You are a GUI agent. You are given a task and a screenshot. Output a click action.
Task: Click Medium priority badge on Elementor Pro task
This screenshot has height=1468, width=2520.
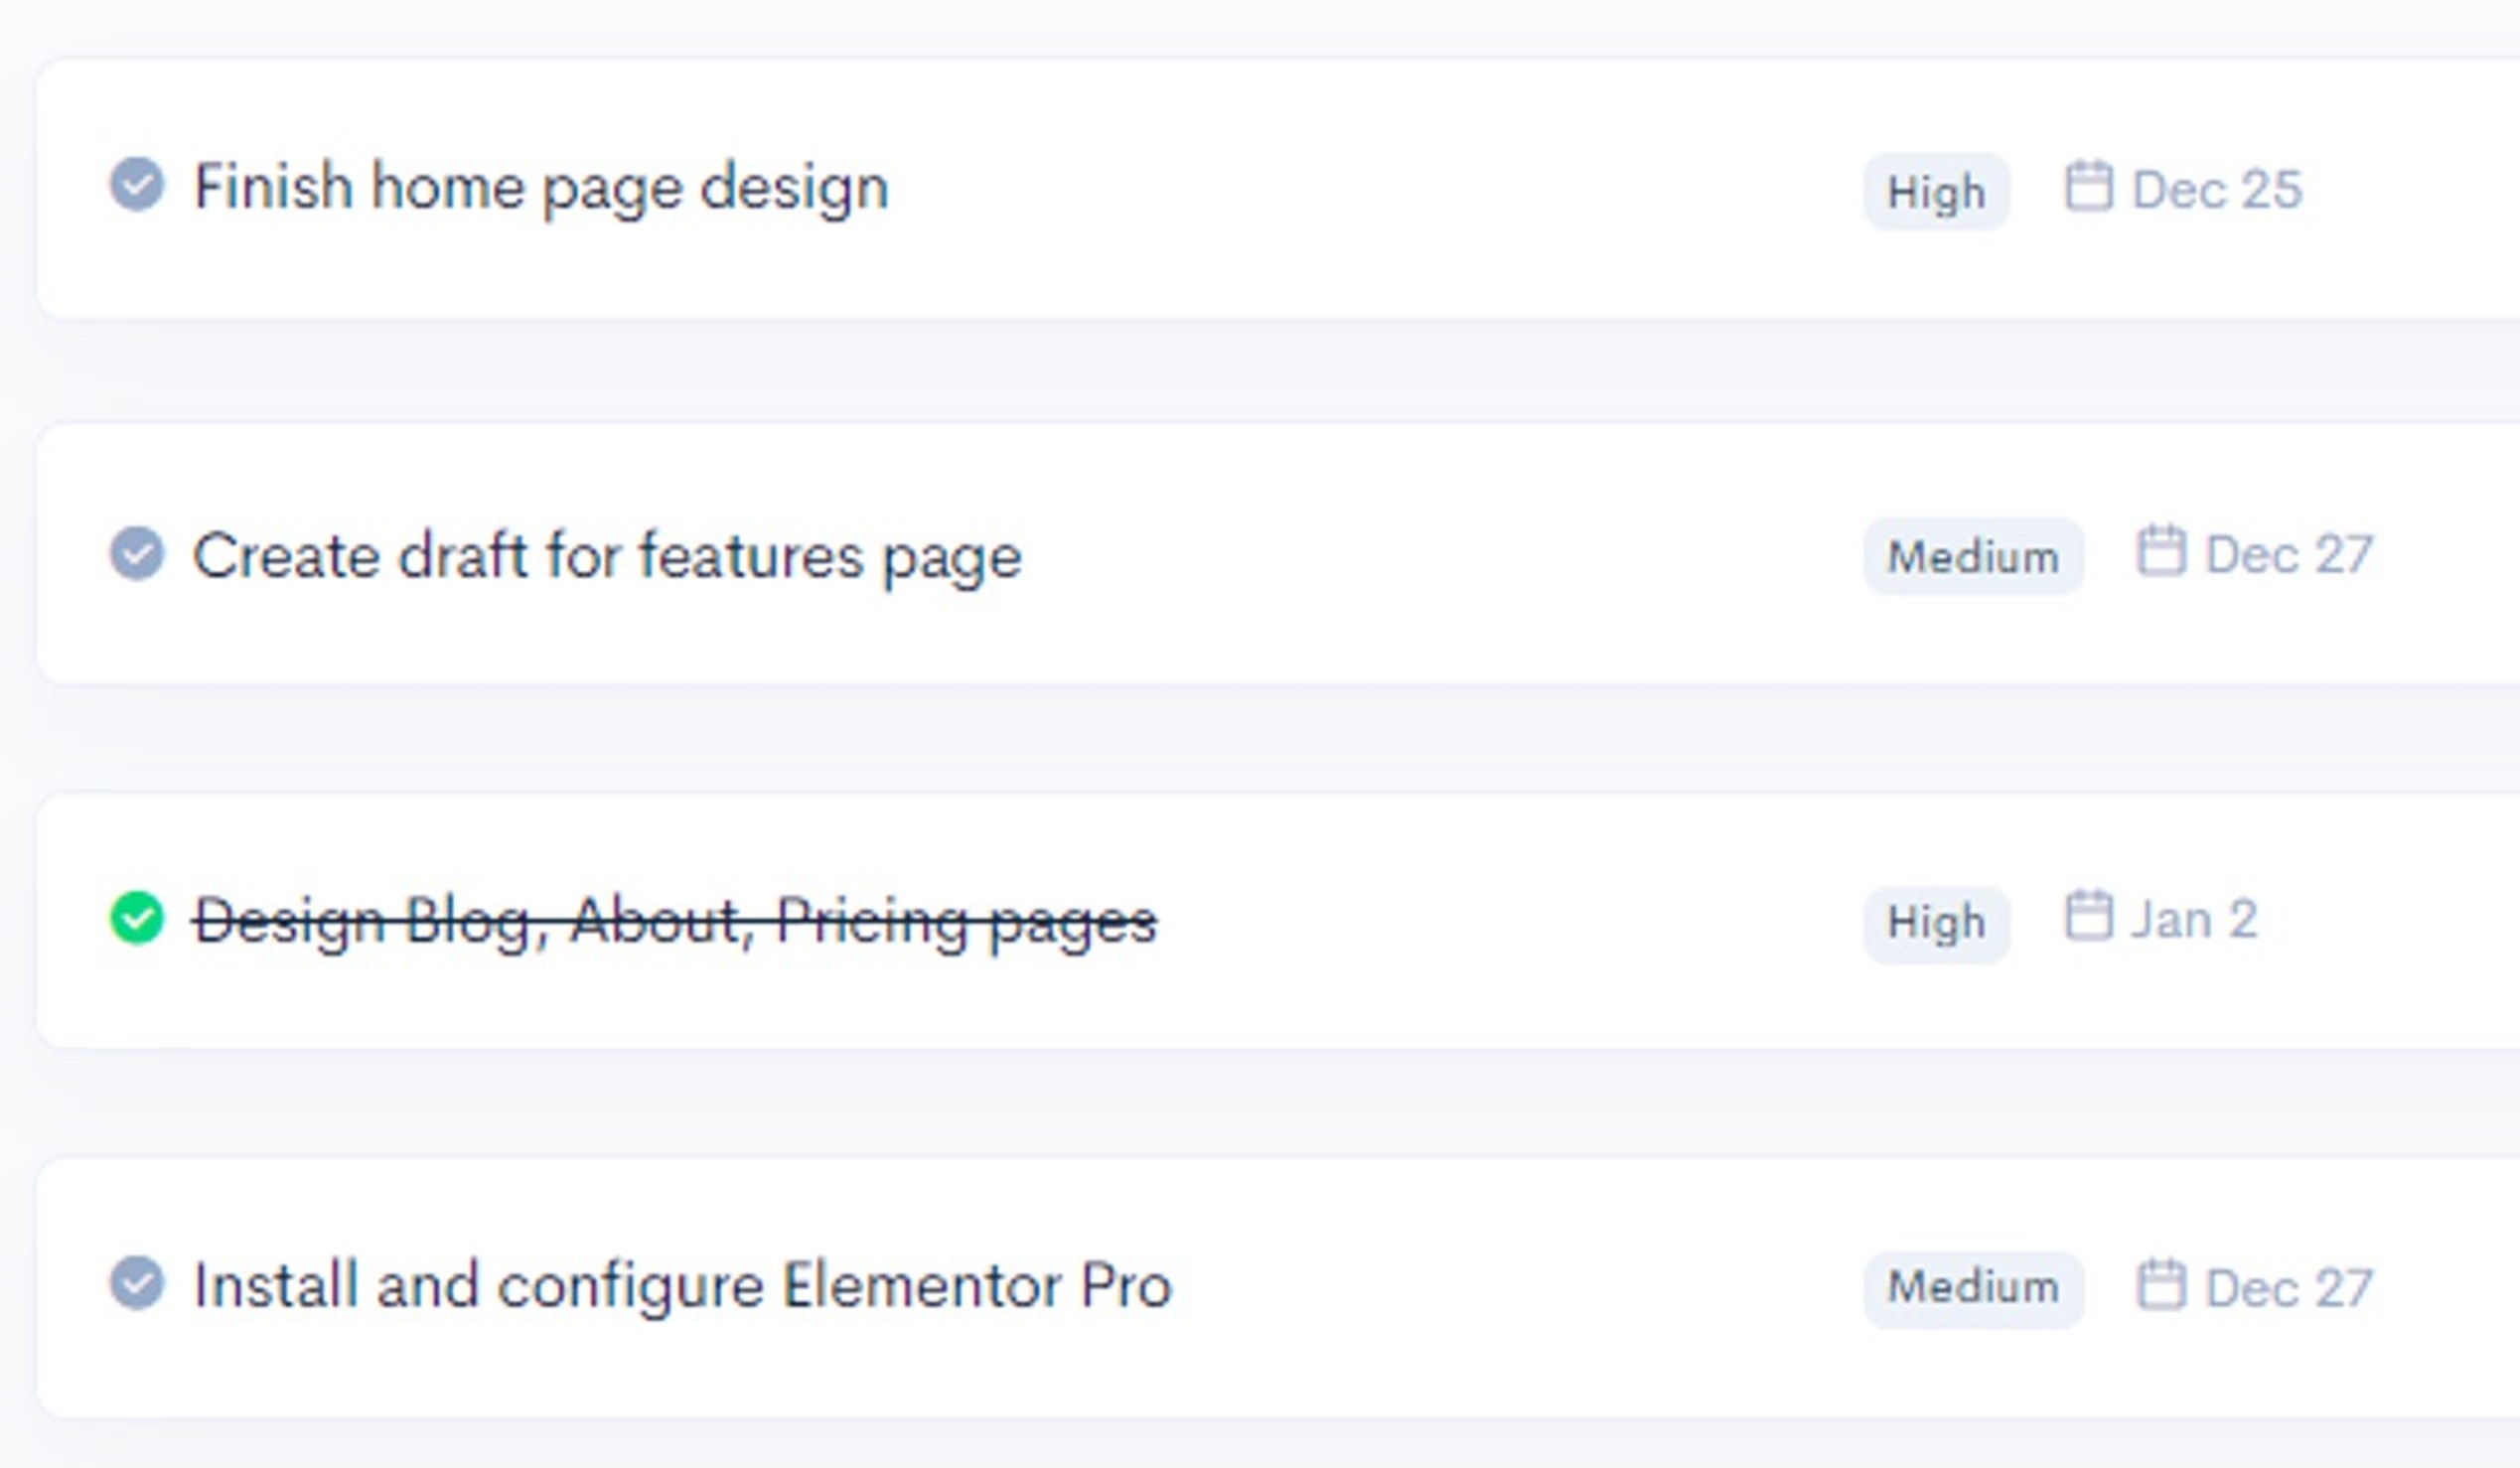coord(1973,1287)
